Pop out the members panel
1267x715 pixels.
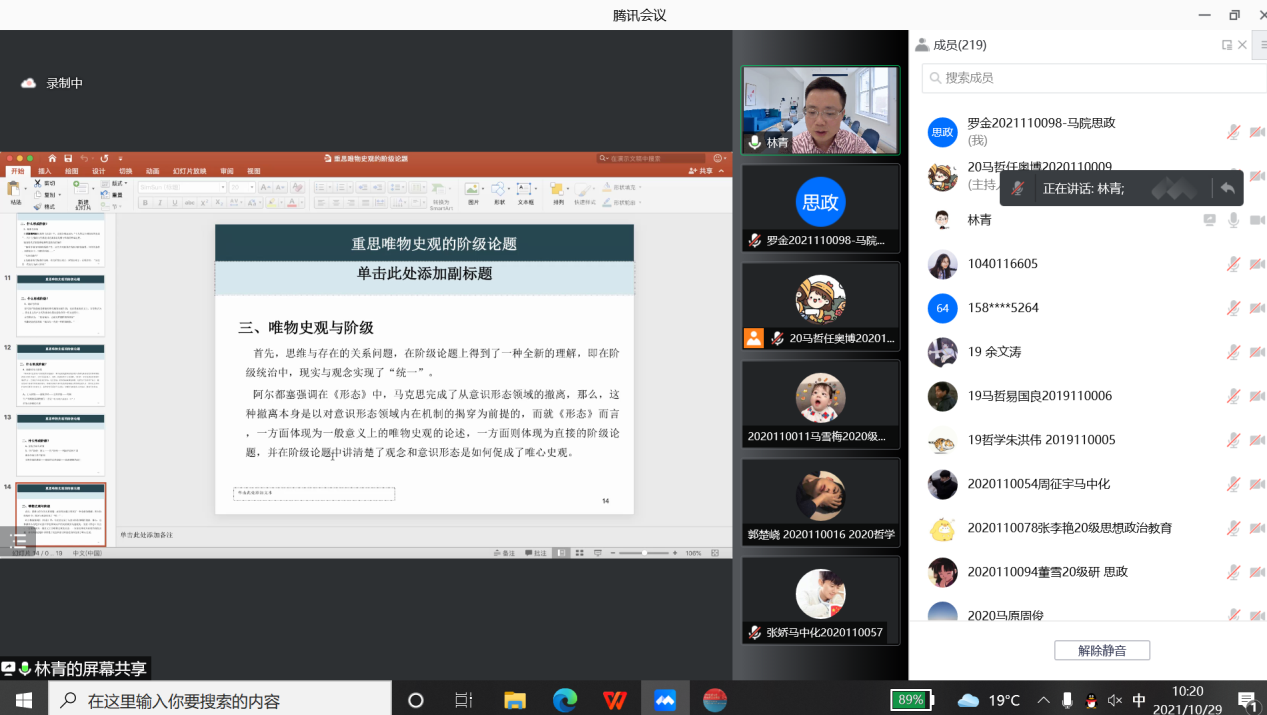click(1227, 45)
